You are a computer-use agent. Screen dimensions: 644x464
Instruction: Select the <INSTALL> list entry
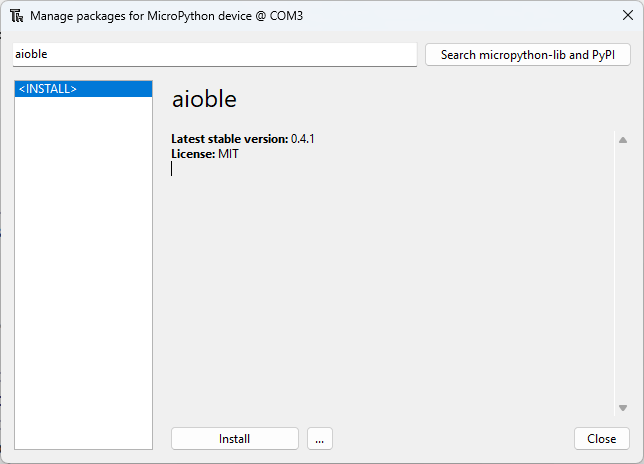pos(83,89)
